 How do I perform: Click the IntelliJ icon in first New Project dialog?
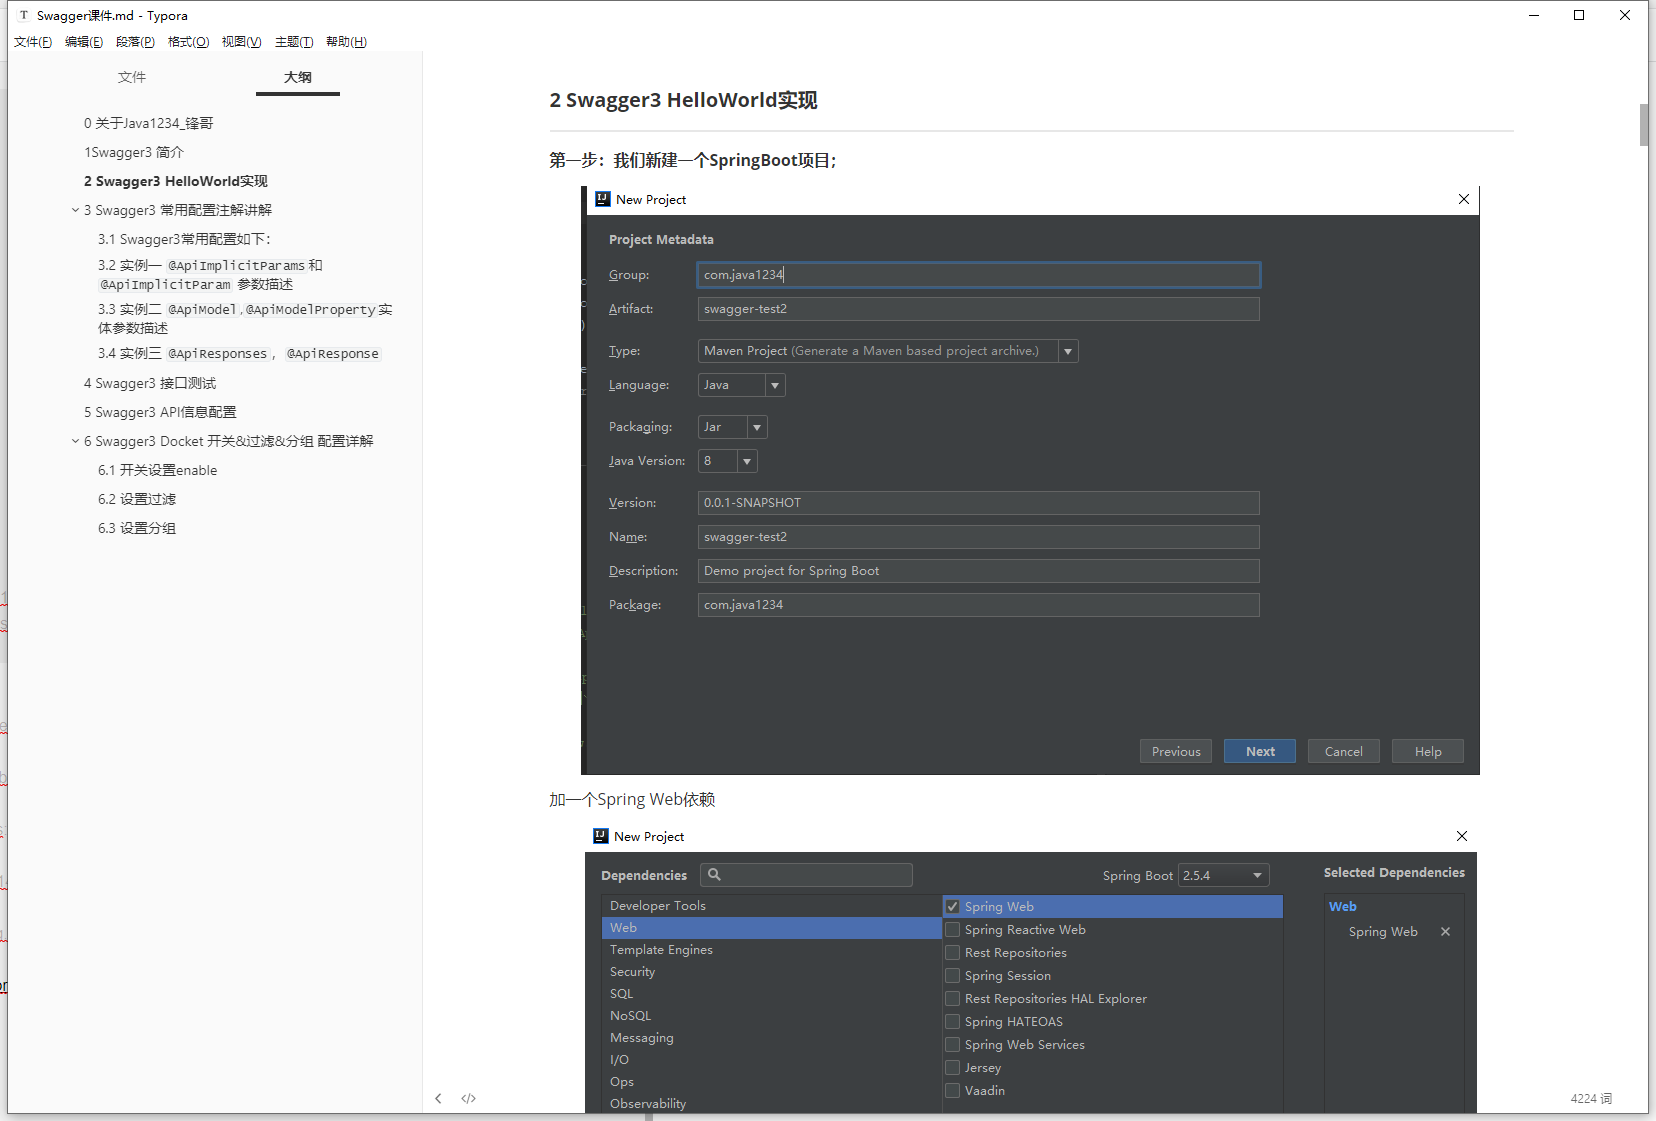(x=603, y=199)
